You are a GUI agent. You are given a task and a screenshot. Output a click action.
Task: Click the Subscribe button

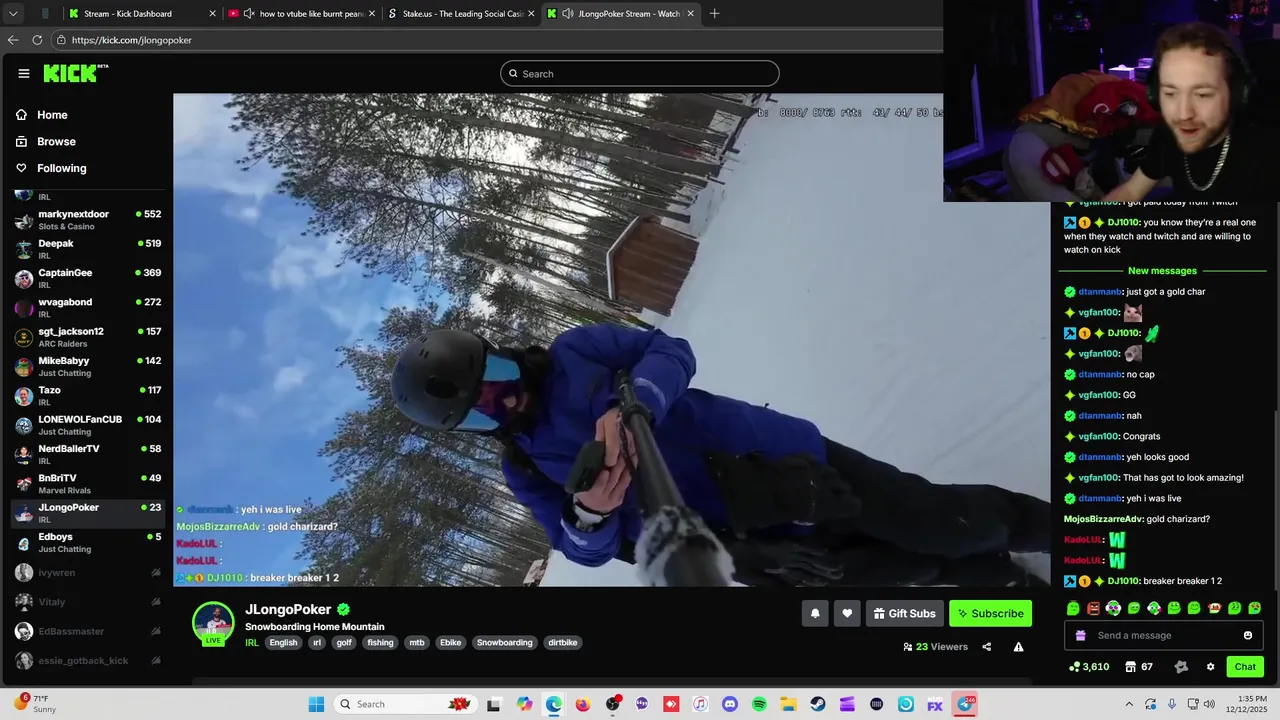[990, 614]
